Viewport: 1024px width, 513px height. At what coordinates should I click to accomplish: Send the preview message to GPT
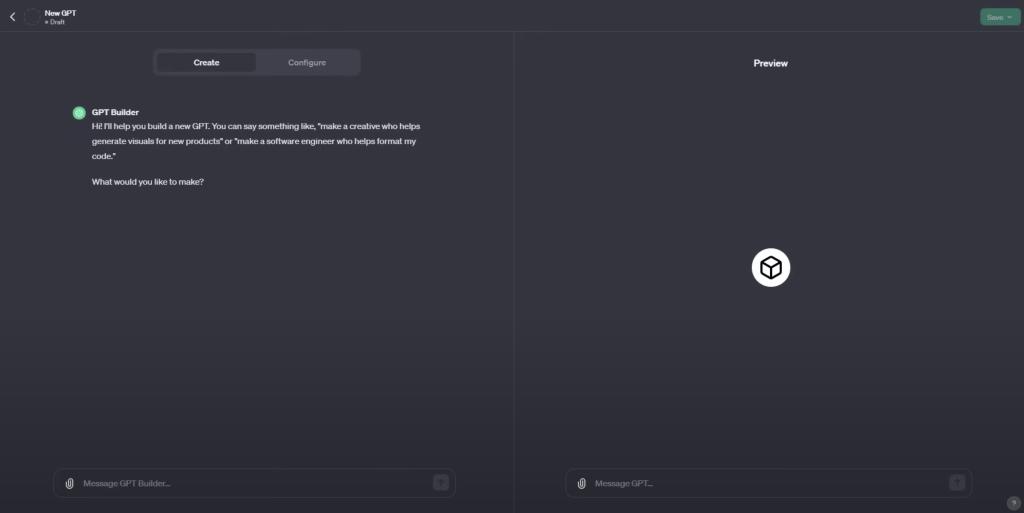coord(957,483)
